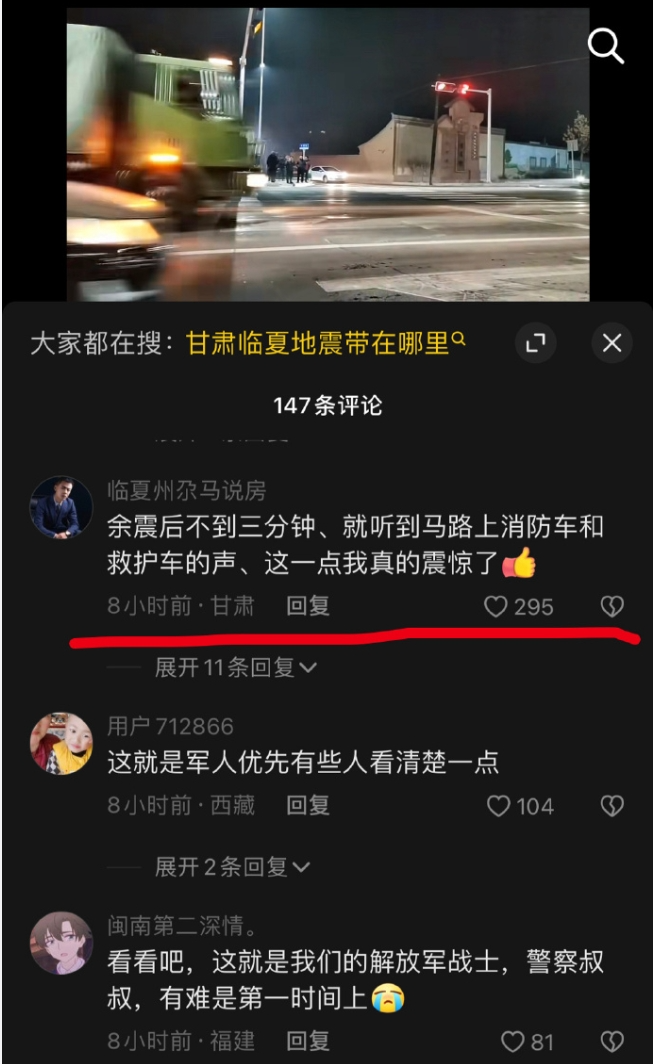653x1064 pixels.
Task: Expand 2 replies under 用户712866 comment
Action: point(232,867)
